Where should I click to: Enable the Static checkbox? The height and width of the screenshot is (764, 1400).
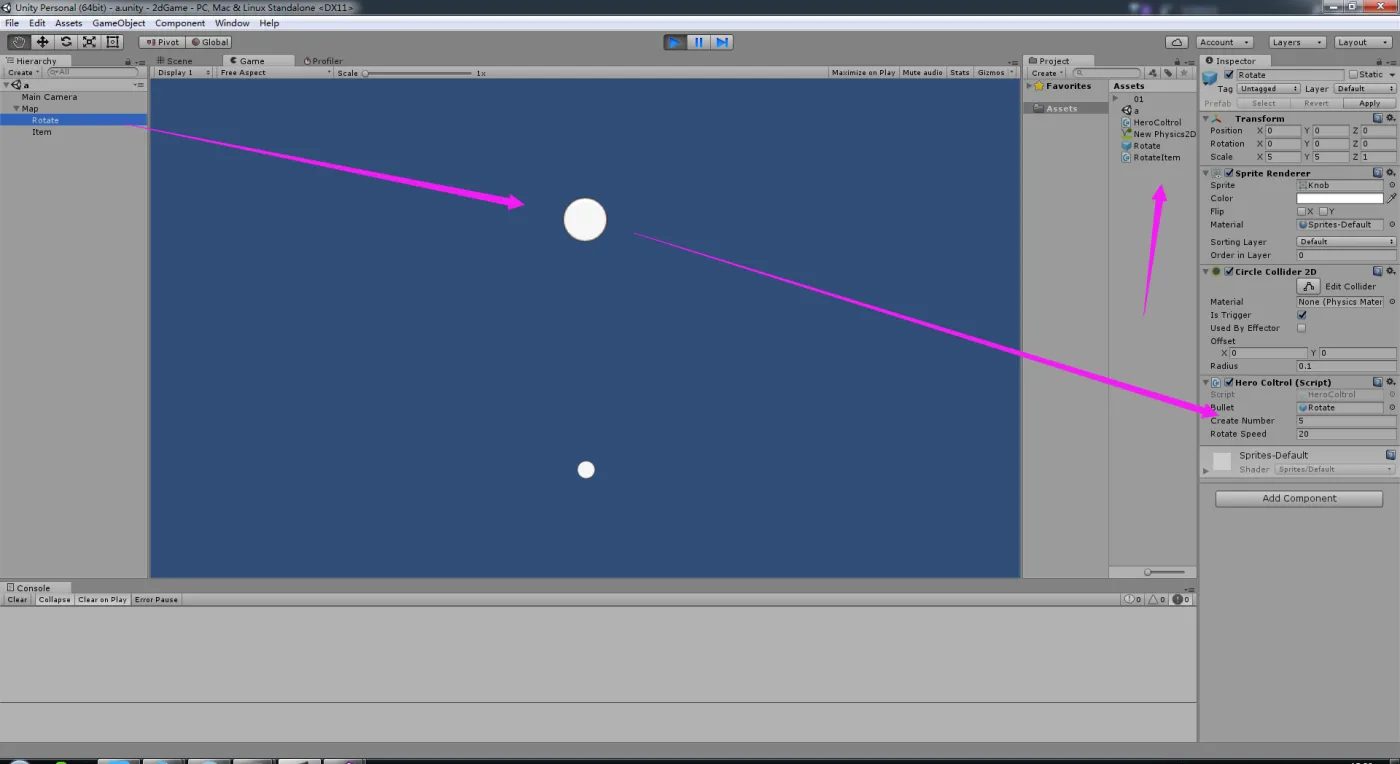(1353, 75)
